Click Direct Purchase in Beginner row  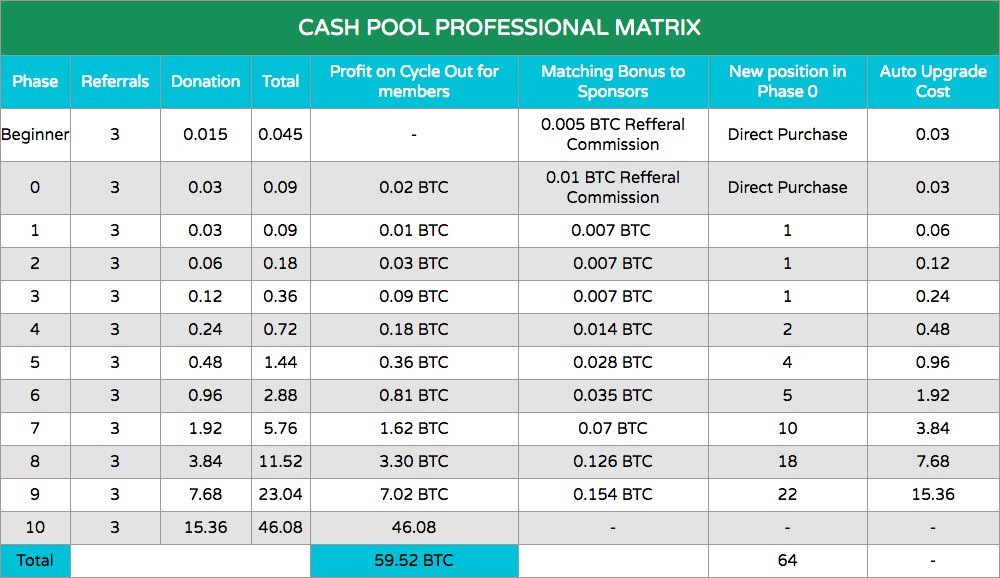point(788,135)
